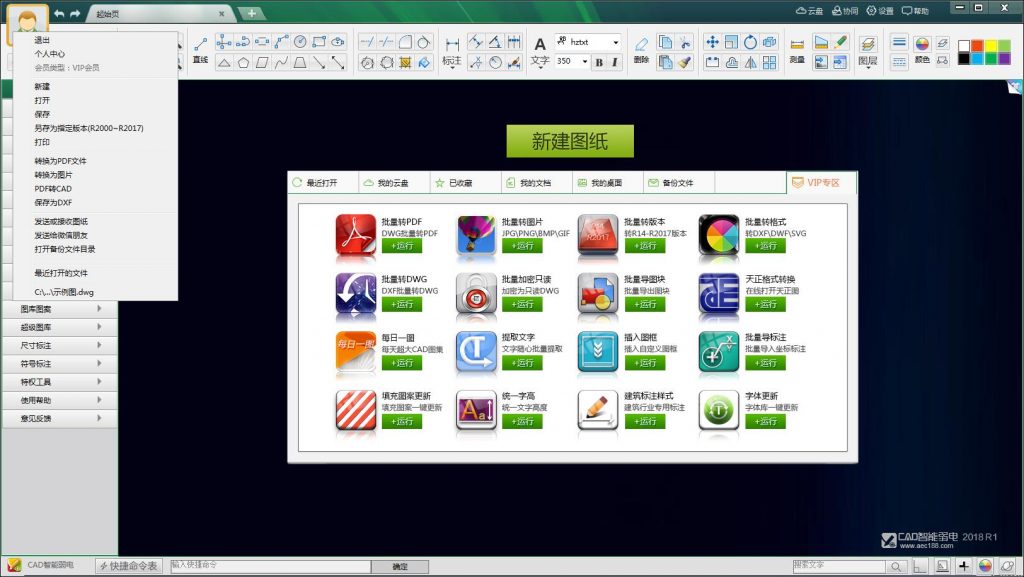Expand the 尺寸标注 sidebar panel
The width and height of the screenshot is (1024, 577).
[x=59, y=345]
